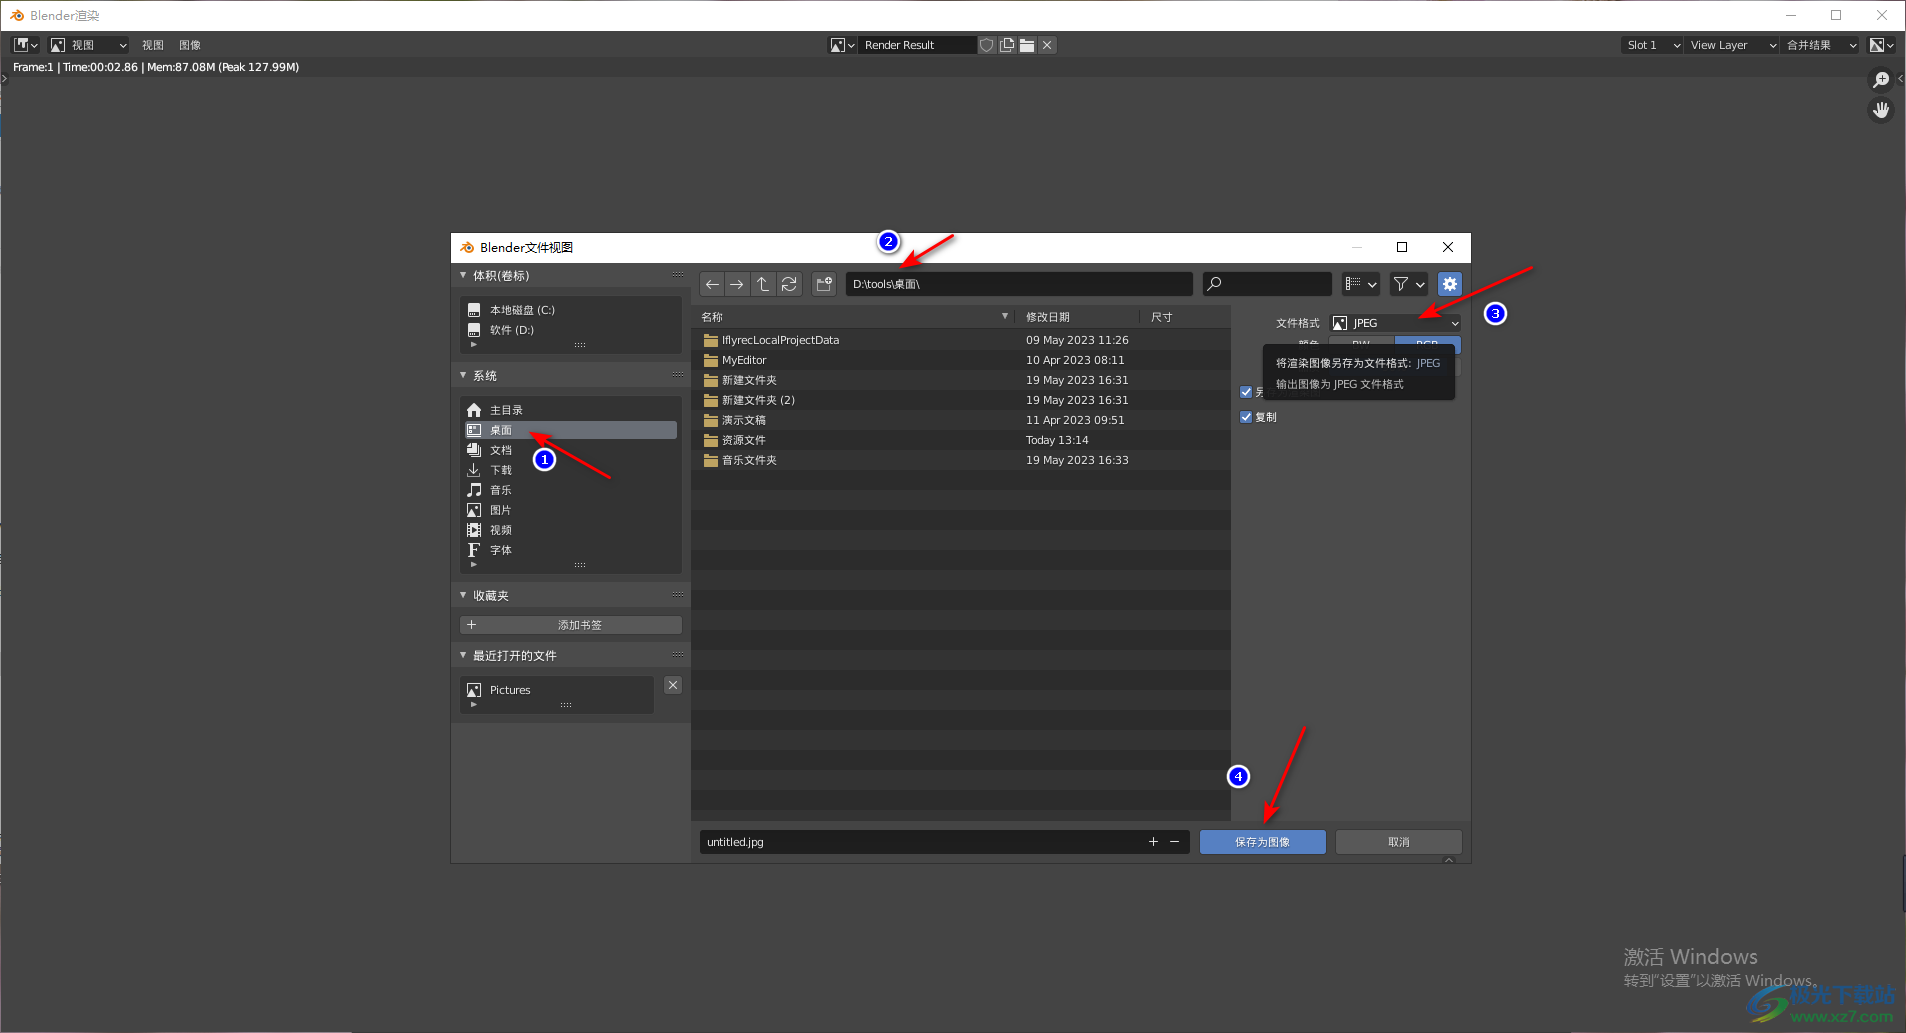1906x1033 pixels.
Task: Open 视频 videos shortcut
Action: click(x=570, y=530)
